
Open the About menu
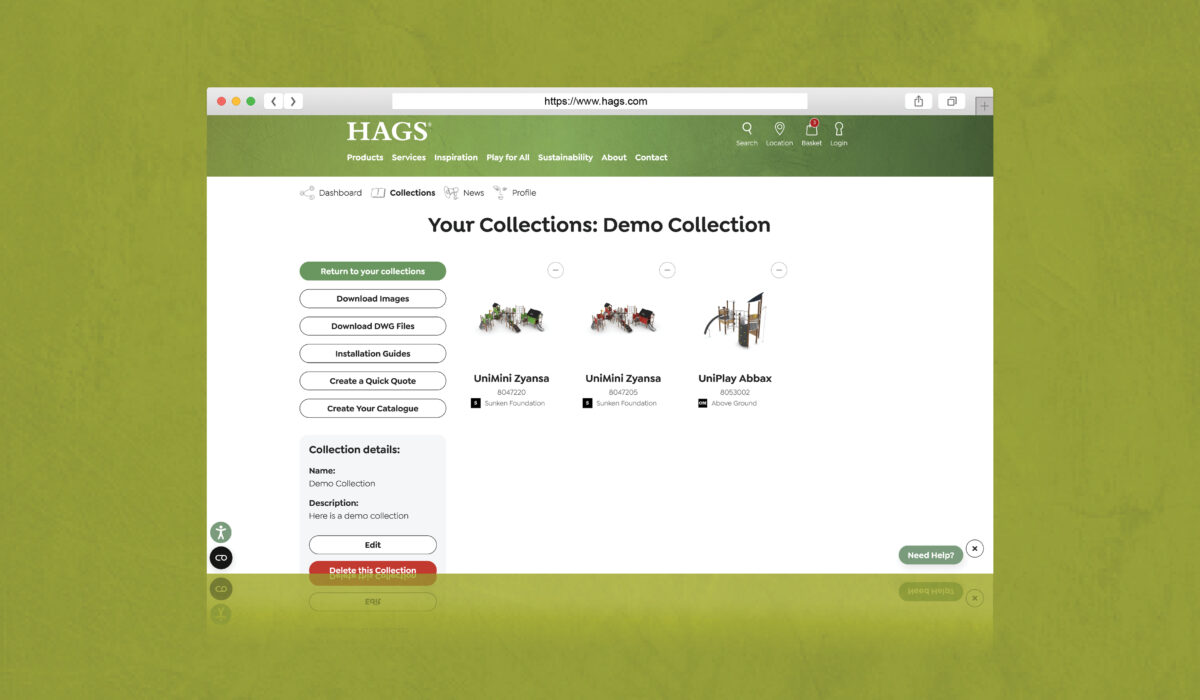[x=614, y=158]
